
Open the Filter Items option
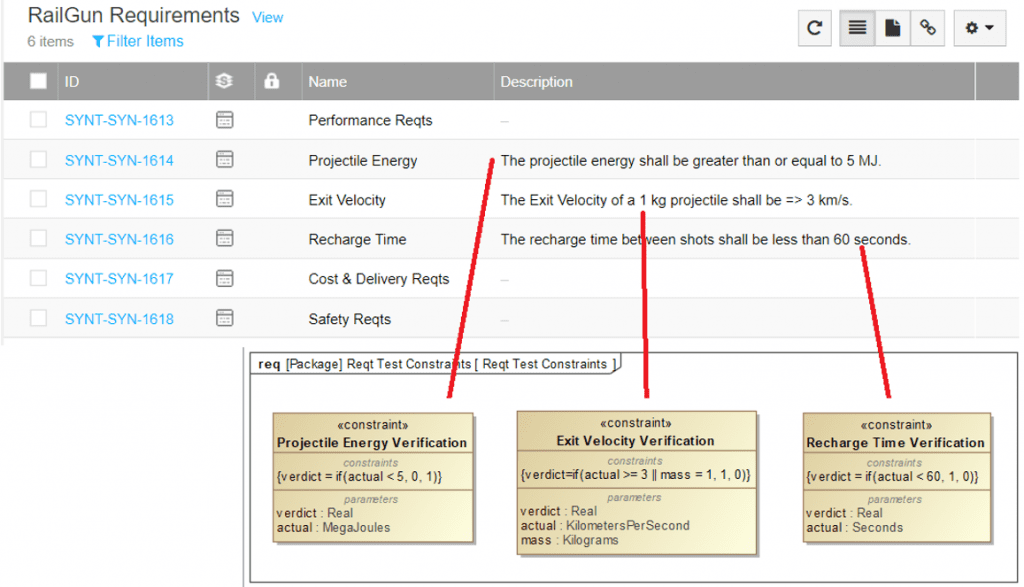(138, 41)
